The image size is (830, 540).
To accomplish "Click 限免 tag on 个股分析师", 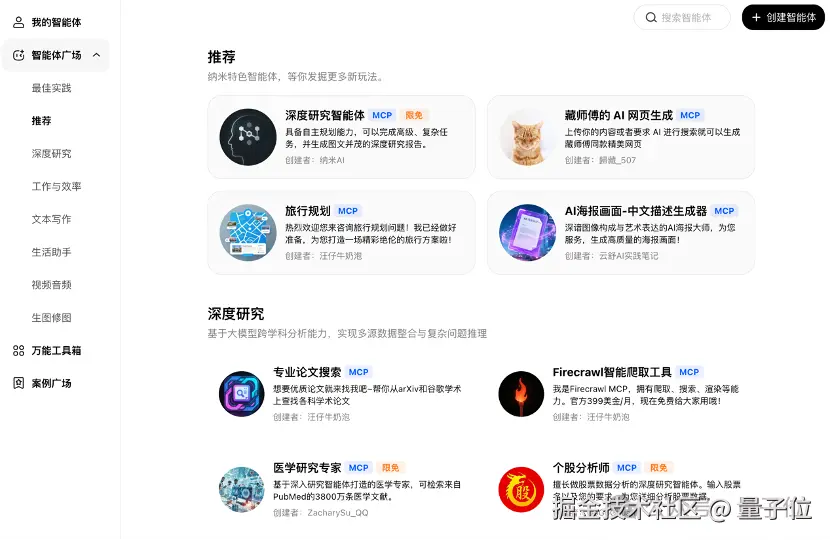I will 658,468.
